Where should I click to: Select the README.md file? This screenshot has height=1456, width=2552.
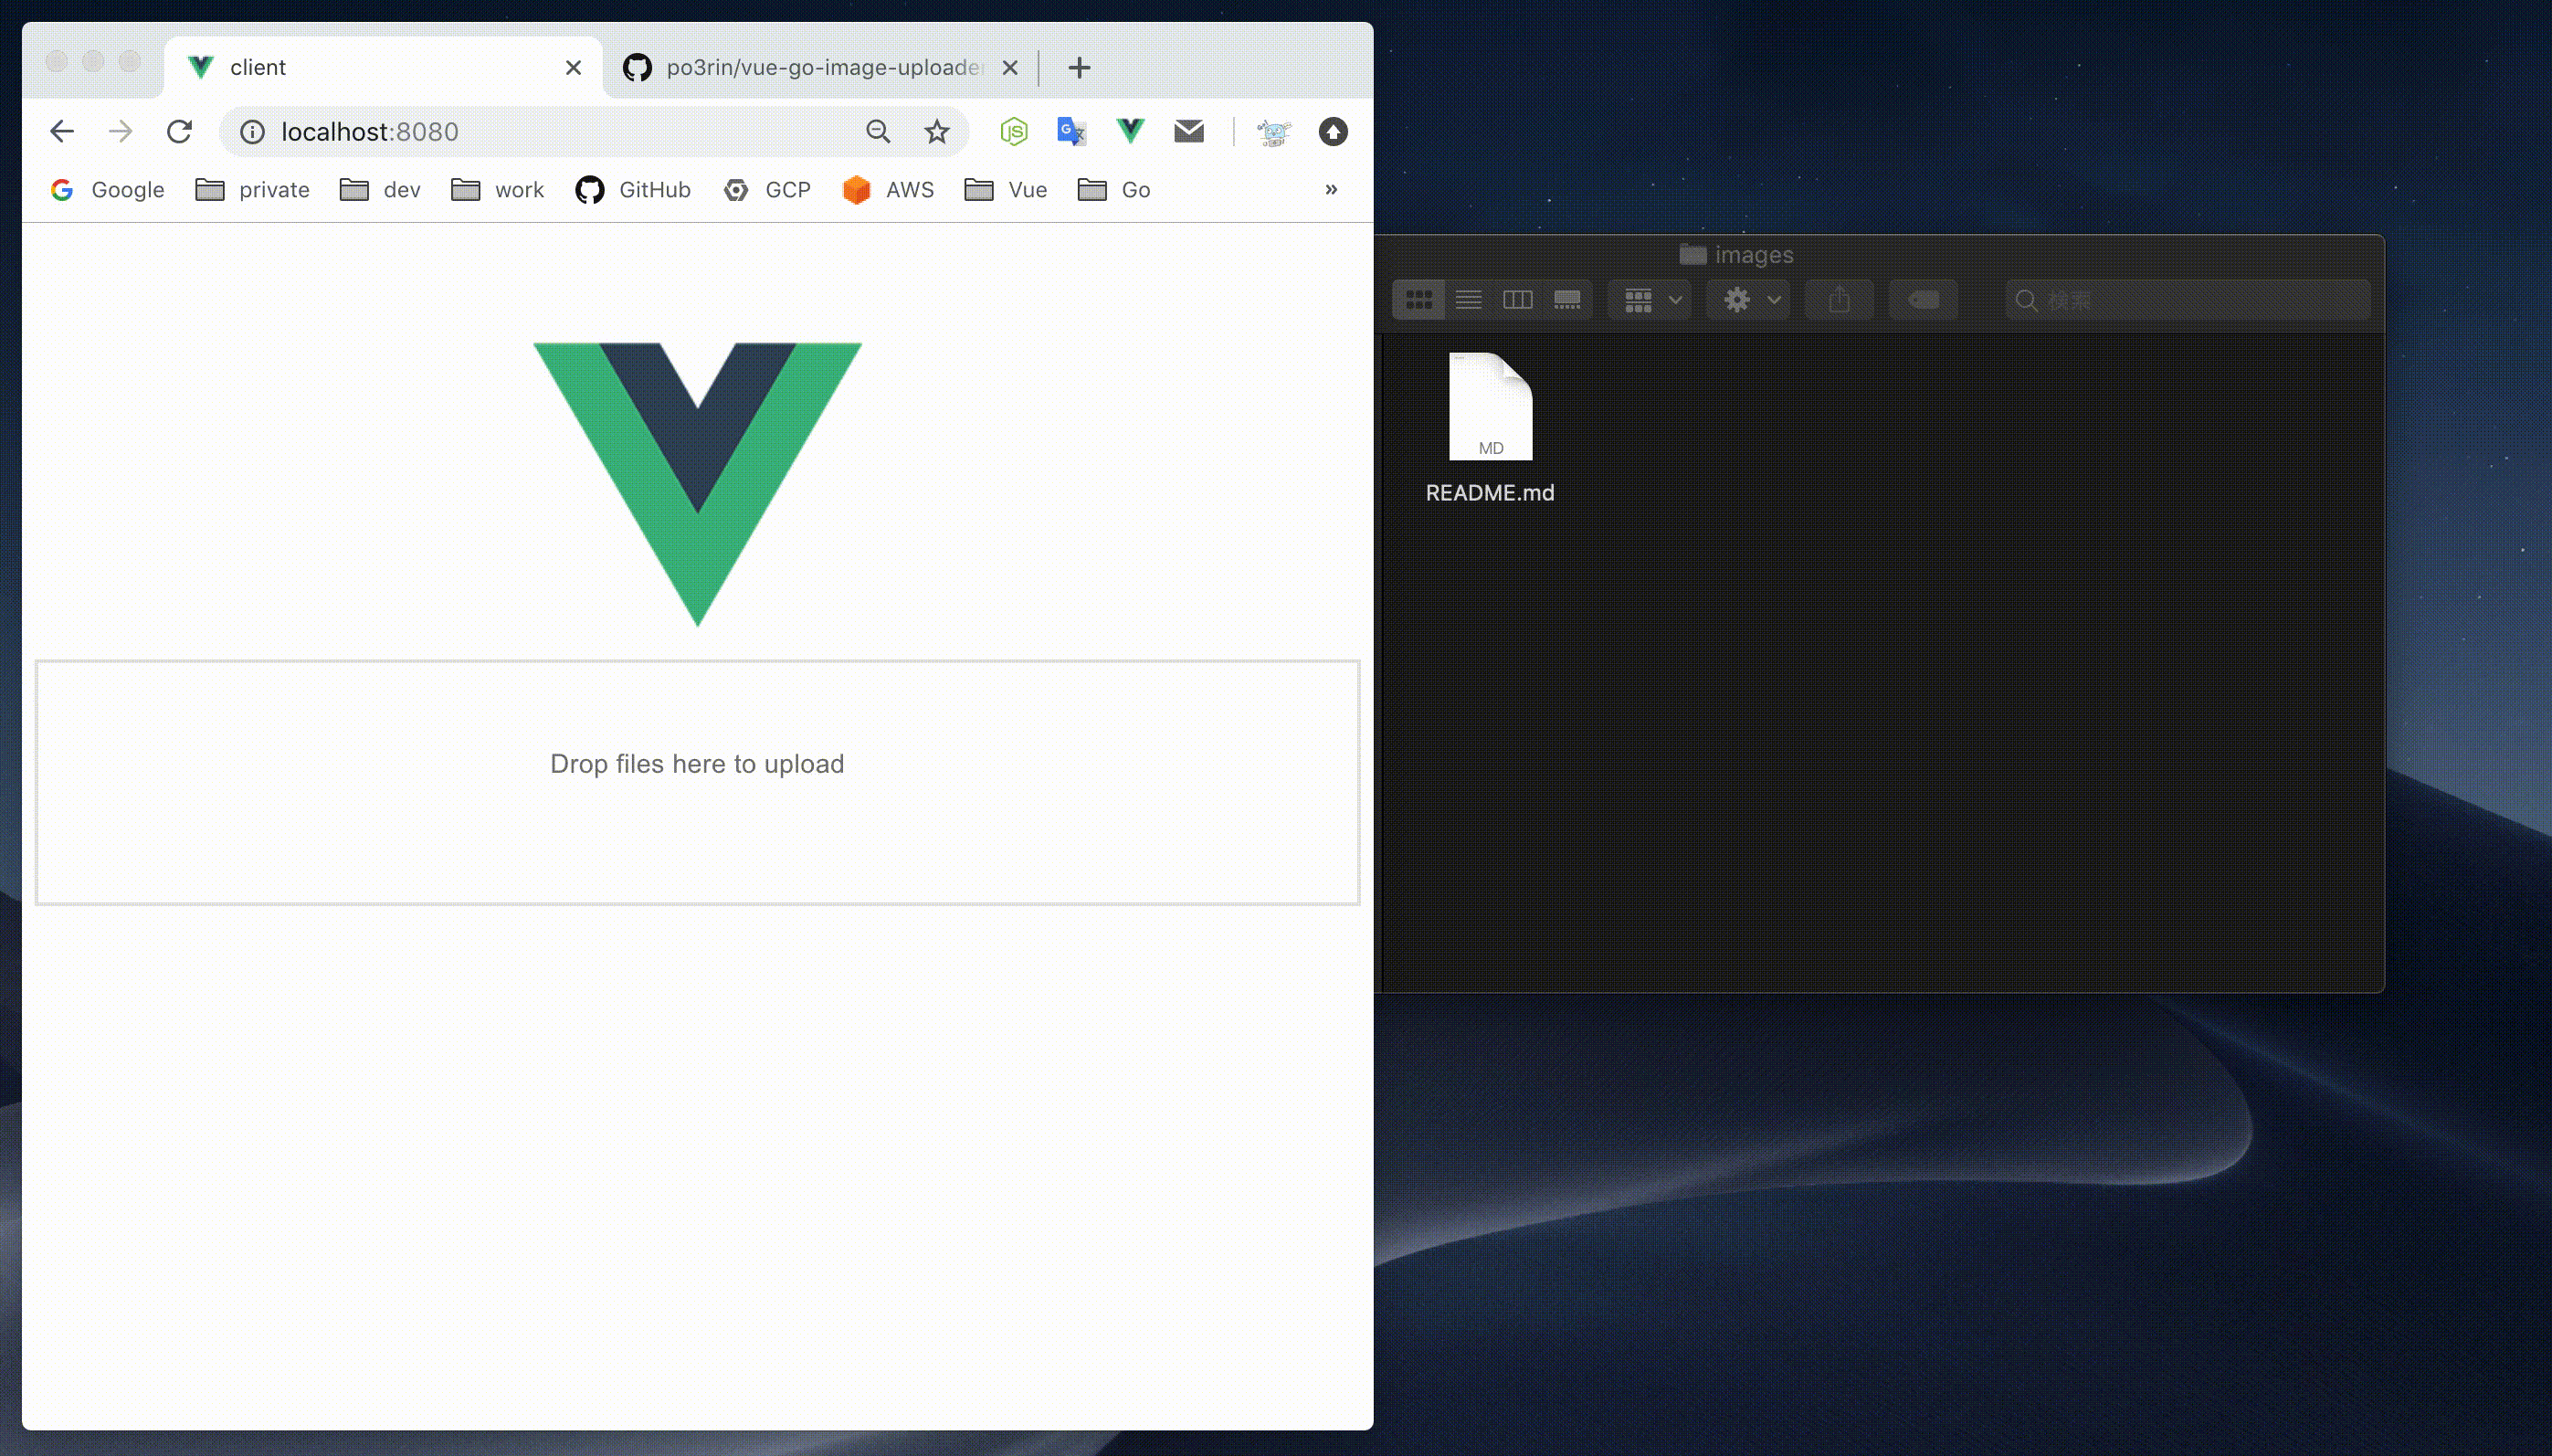click(x=1490, y=408)
